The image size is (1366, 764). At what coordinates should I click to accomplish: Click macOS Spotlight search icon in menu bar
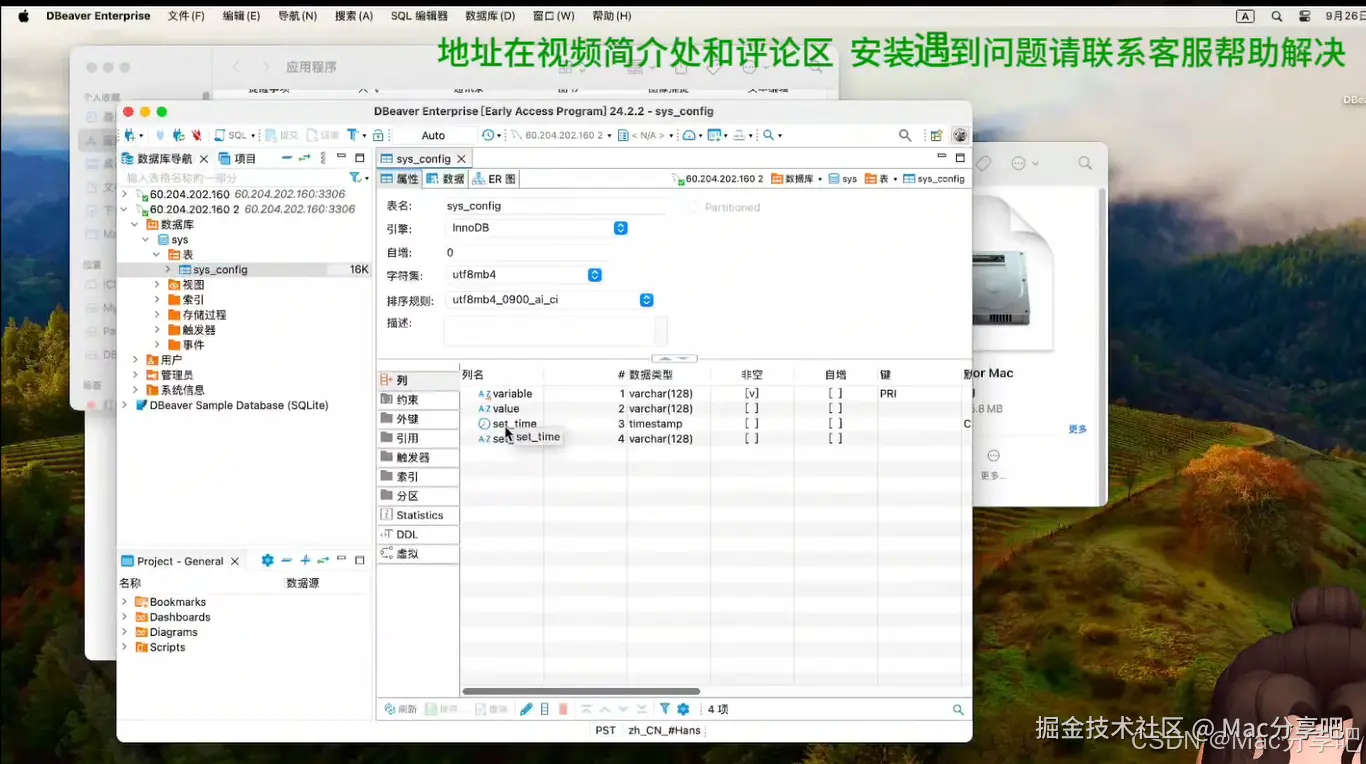pos(1276,16)
